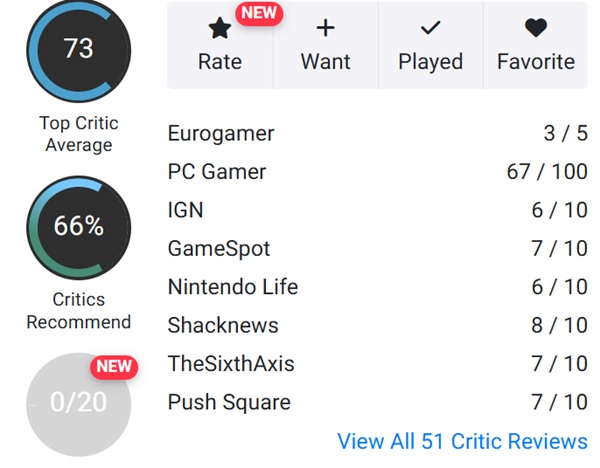Open TheSixthAxis review
The height and width of the screenshot is (468, 600).
pos(231,364)
